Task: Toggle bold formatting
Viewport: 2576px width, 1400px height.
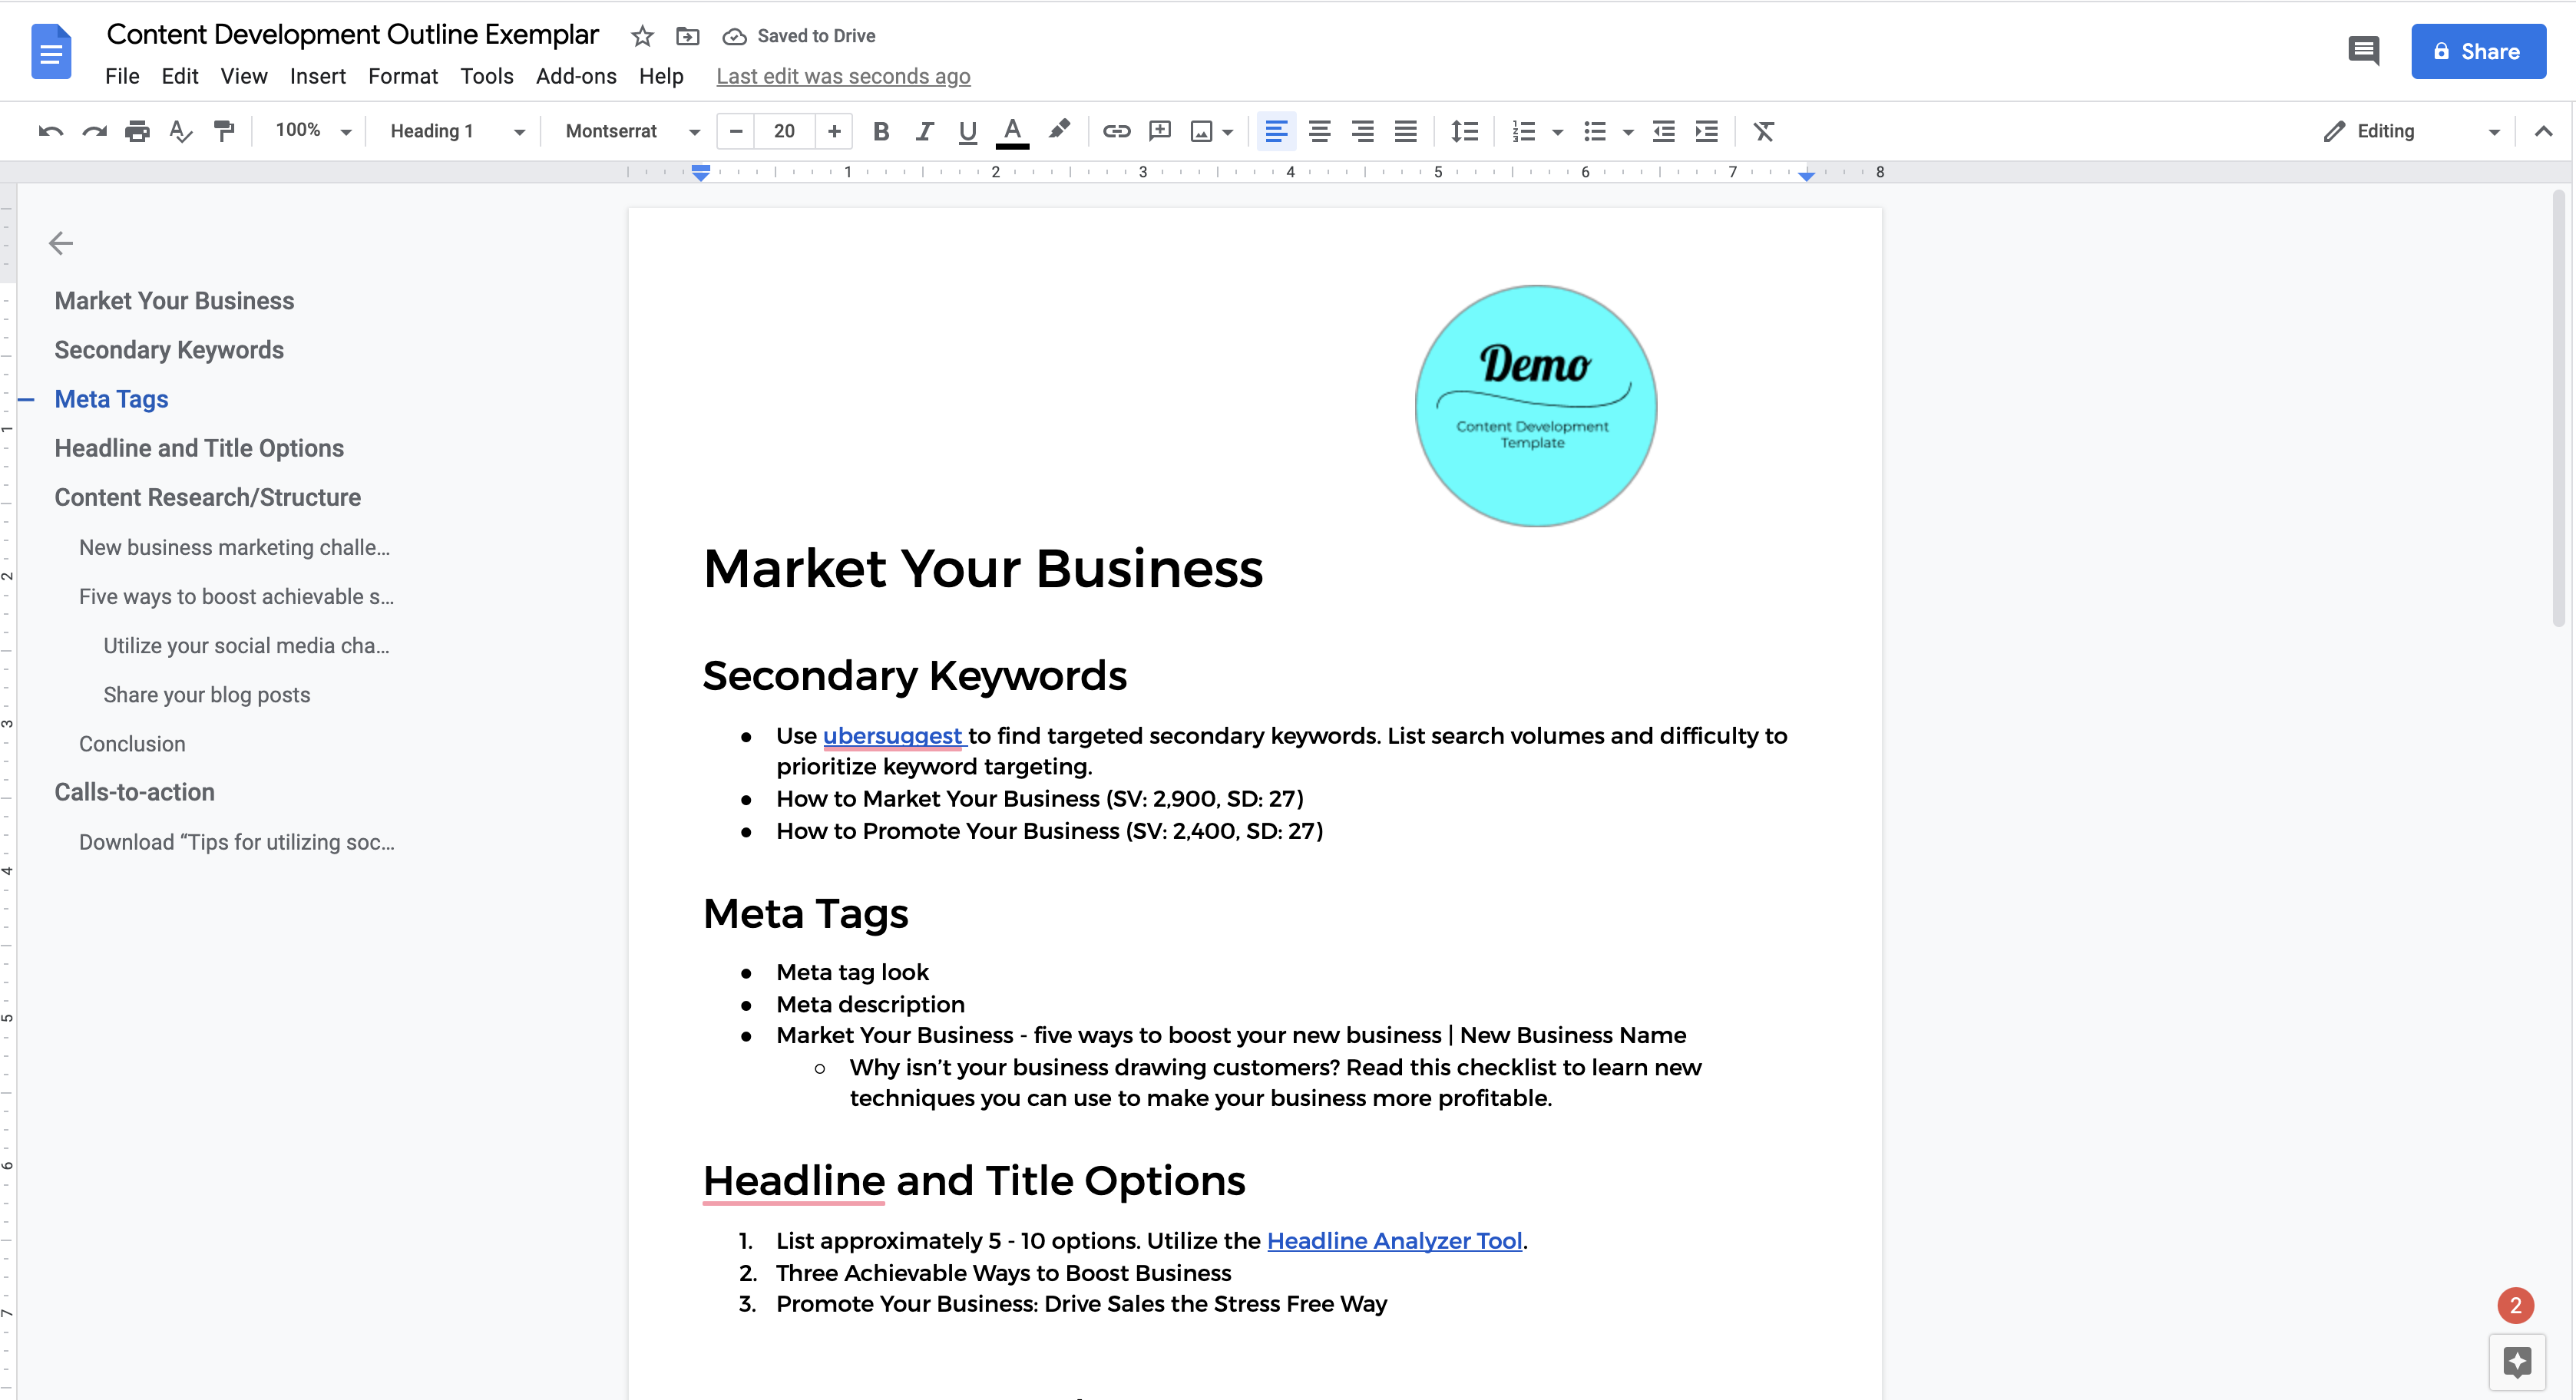Action: tap(880, 131)
